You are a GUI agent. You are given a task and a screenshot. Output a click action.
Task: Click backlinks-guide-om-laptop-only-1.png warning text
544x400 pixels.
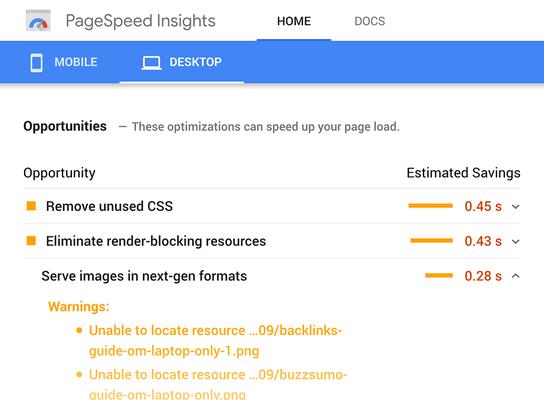point(215,340)
